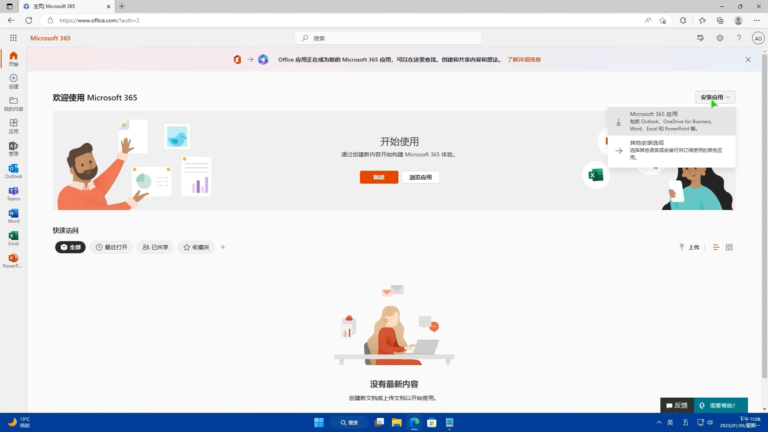Viewport: 768px width, 432px height.
Task: Go to Home in the sidebar
Action: 13,59
